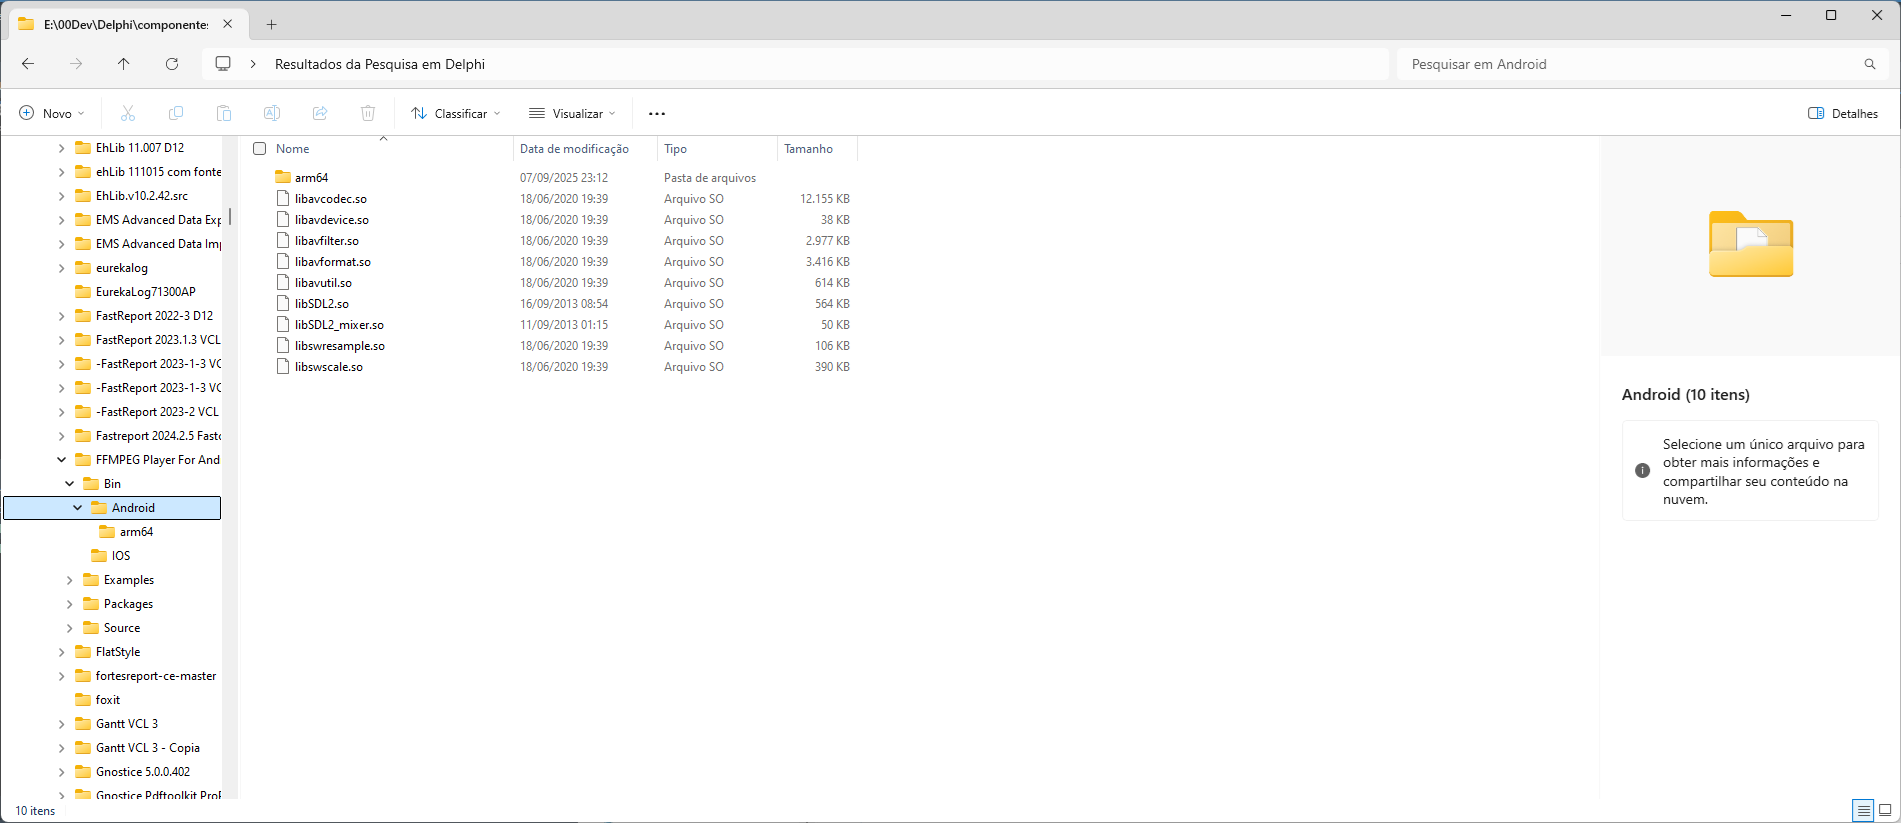Click the forward navigation arrow

tap(76, 64)
